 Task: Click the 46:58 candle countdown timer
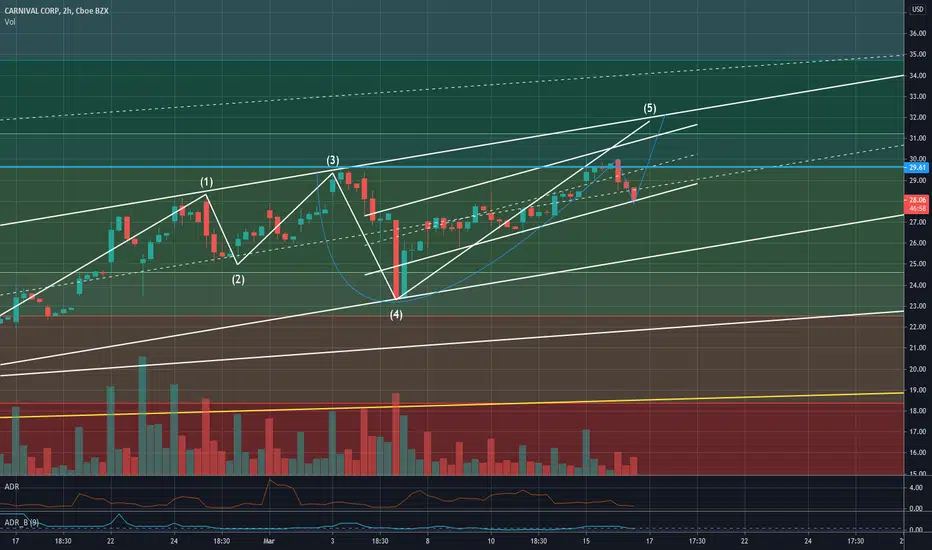[x=917, y=209]
